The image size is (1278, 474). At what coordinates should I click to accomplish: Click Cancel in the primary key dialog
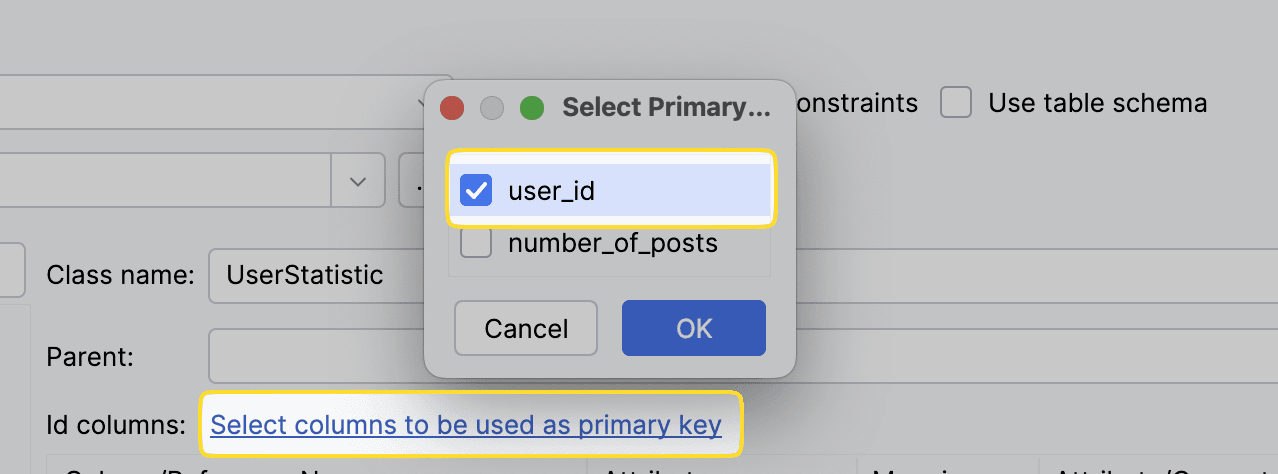pos(526,328)
